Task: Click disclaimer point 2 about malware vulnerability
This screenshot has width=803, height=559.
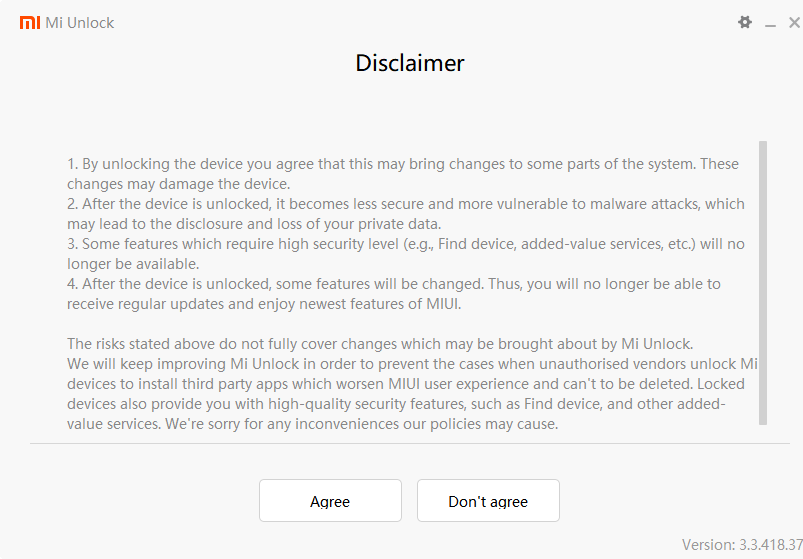Action: 400,213
